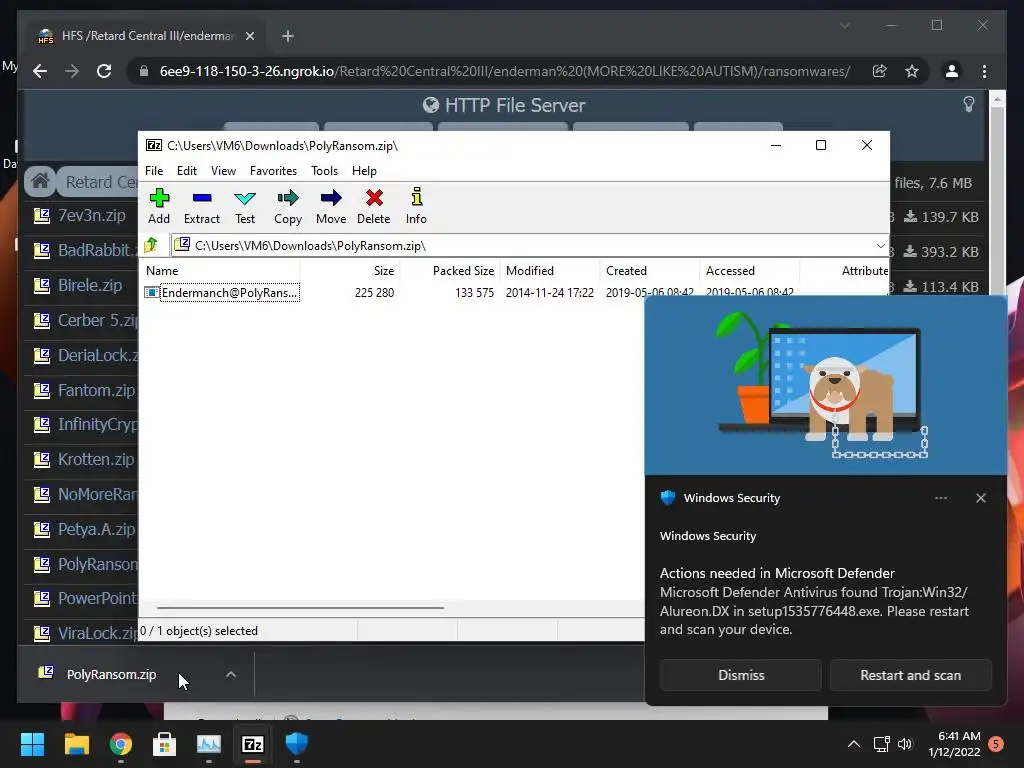1024x768 pixels.
Task: Open BadRabbit zip link in HFS
Action: point(97,250)
